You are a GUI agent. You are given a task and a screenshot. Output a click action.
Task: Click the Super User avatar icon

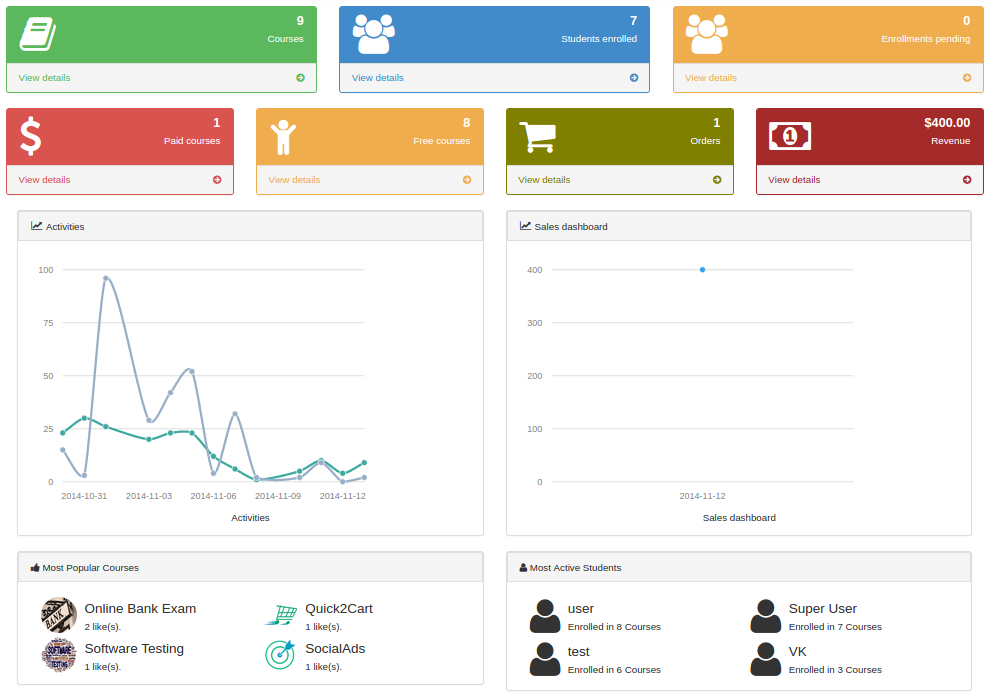click(x=766, y=616)
